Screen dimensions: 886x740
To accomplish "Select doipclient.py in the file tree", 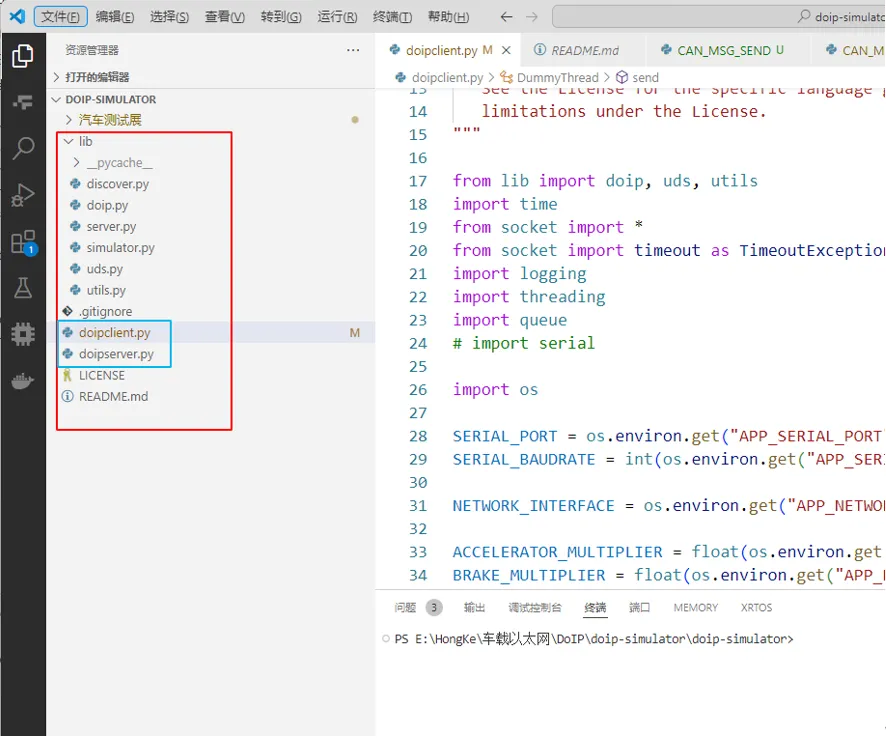I will (x=115, y=333).
